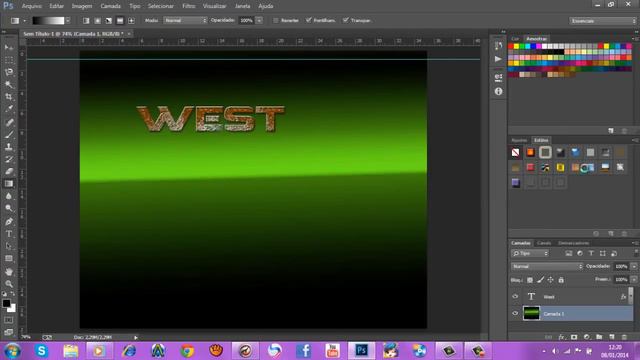The height and width of the screenshot is (360, 640).
Task: Switch to the Amostras tab
Action: coord(536,39)
